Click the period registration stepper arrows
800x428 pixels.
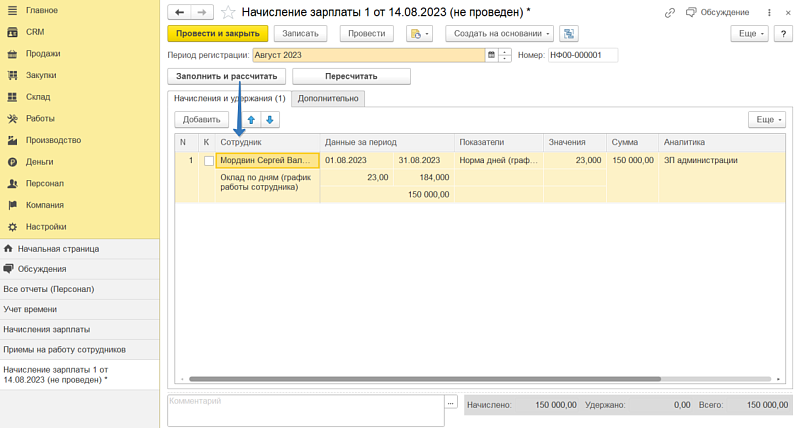pos(505,55)
